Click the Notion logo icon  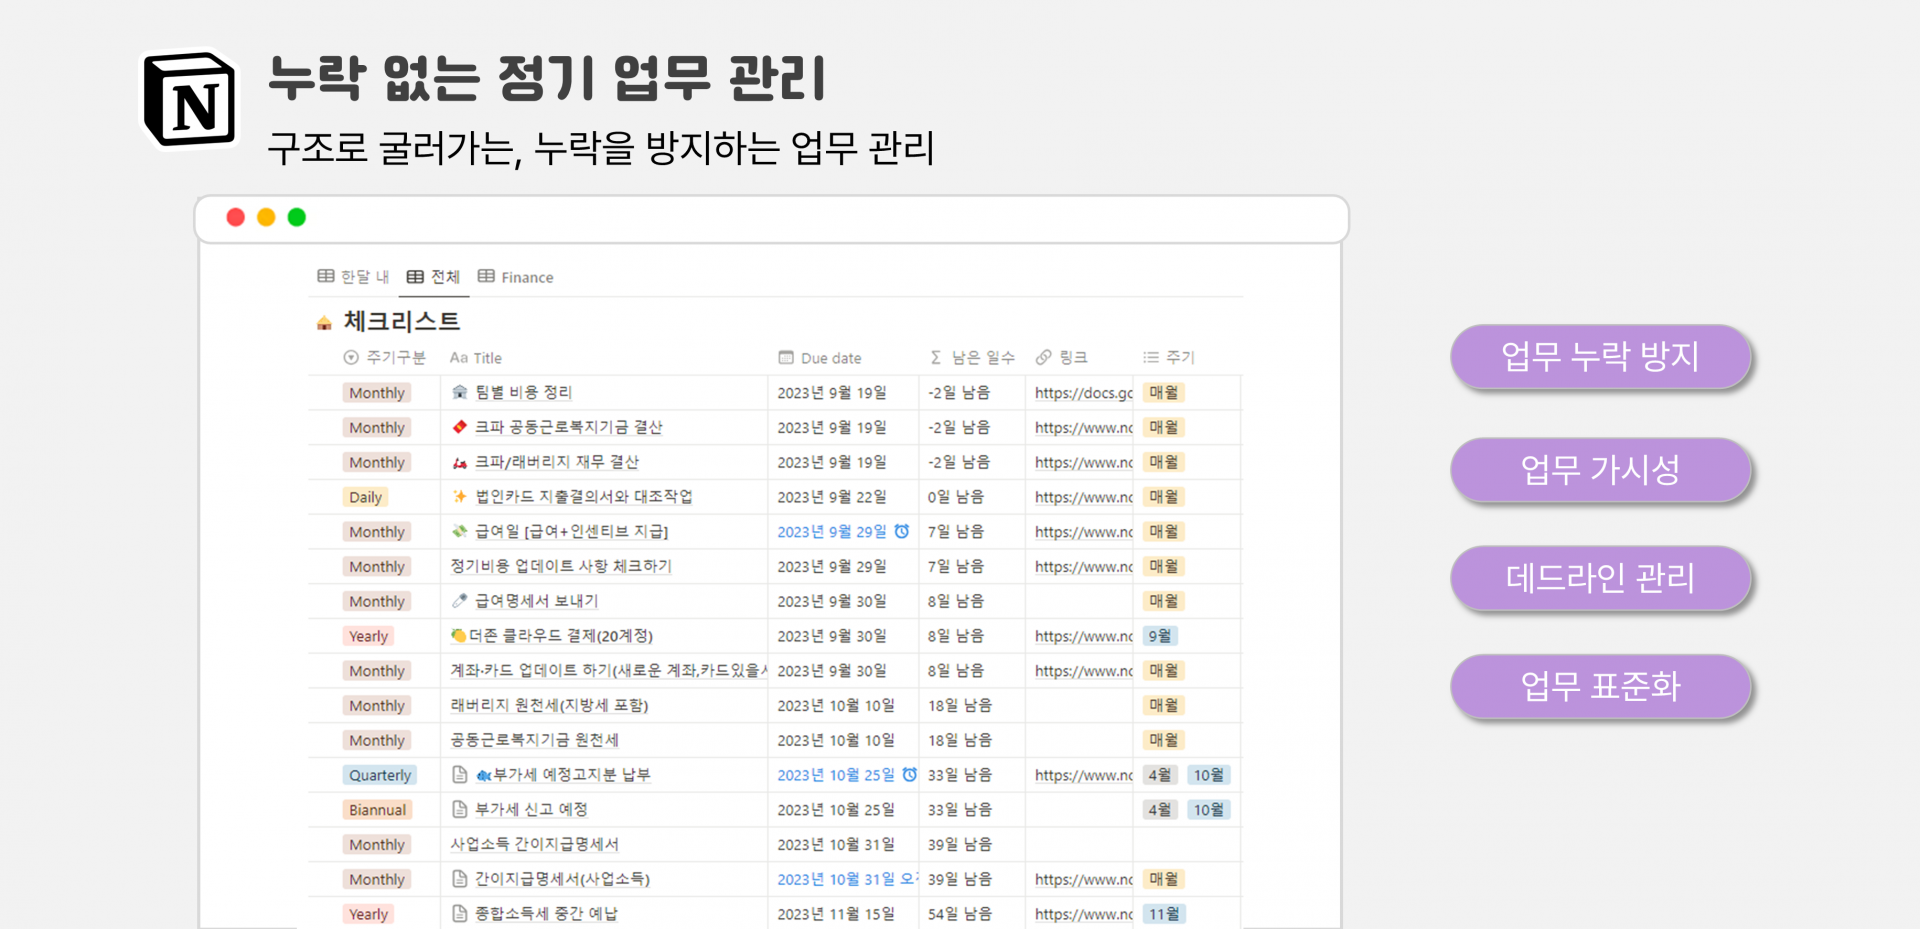(x=190, y=99)
